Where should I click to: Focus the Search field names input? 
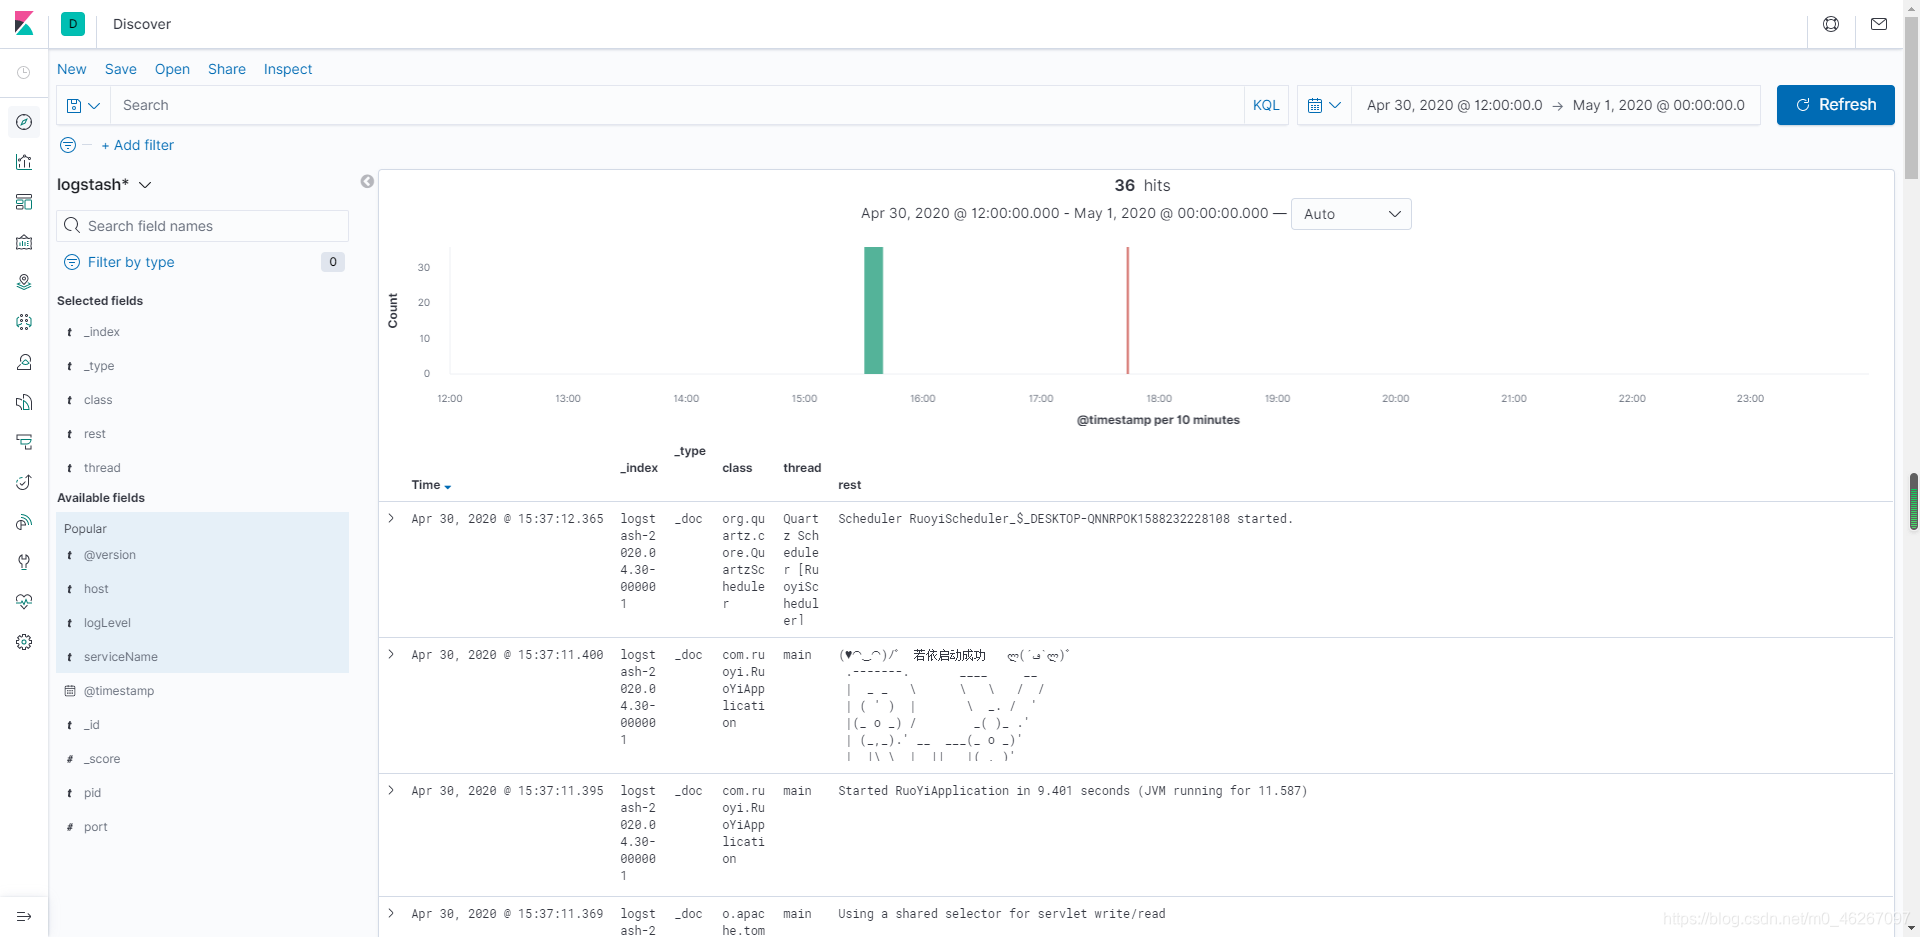coord(203,226)
